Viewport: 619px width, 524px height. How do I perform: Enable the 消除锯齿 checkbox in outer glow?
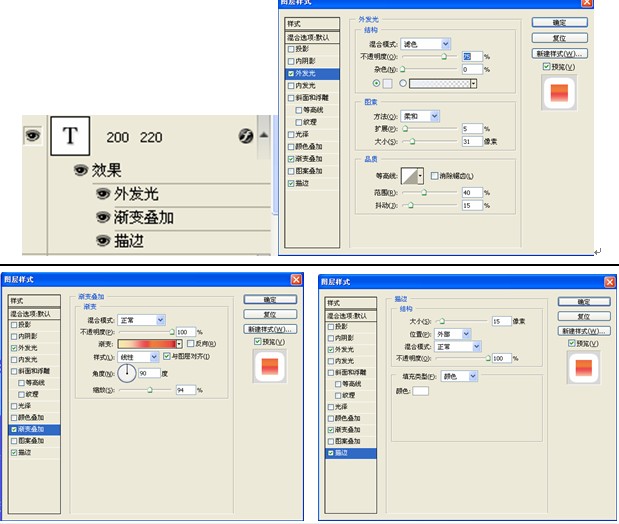(x=435, y=175)
